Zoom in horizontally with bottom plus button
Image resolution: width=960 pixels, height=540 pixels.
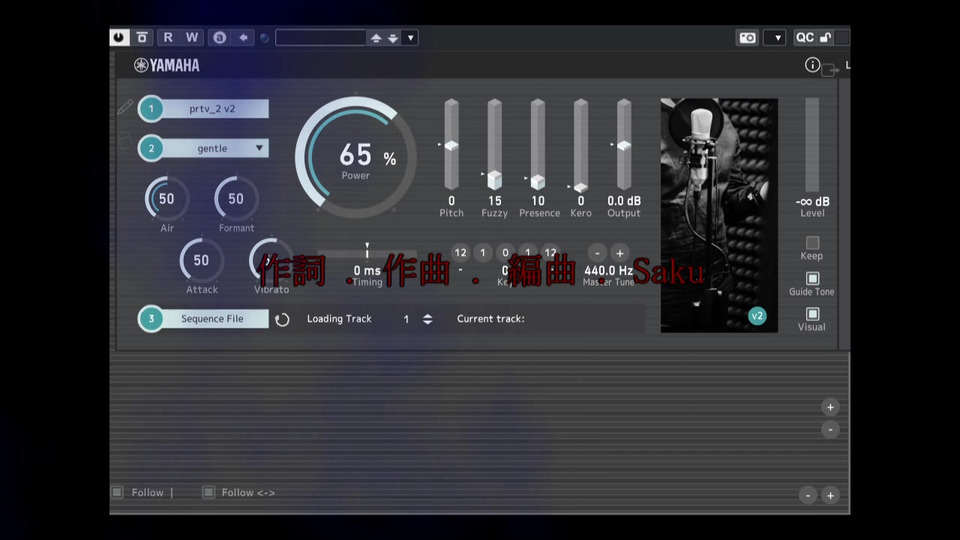click(x=830, y=495)
